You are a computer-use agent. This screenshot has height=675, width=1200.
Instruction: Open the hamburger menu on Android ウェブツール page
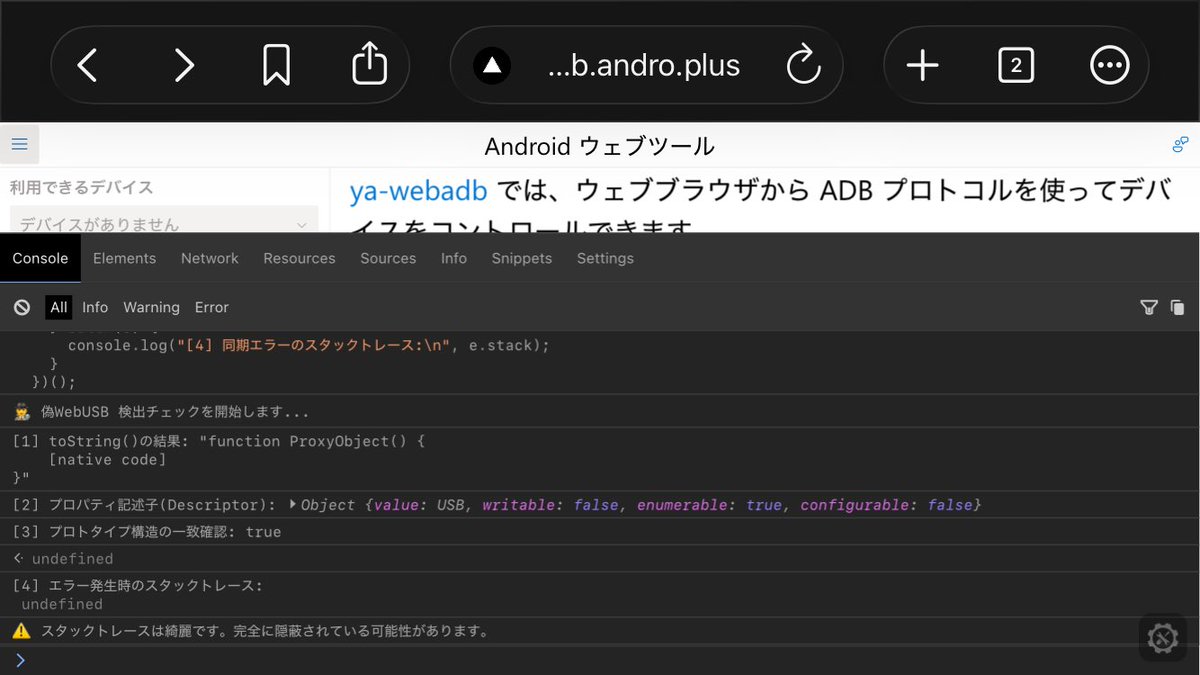point(19,145)
